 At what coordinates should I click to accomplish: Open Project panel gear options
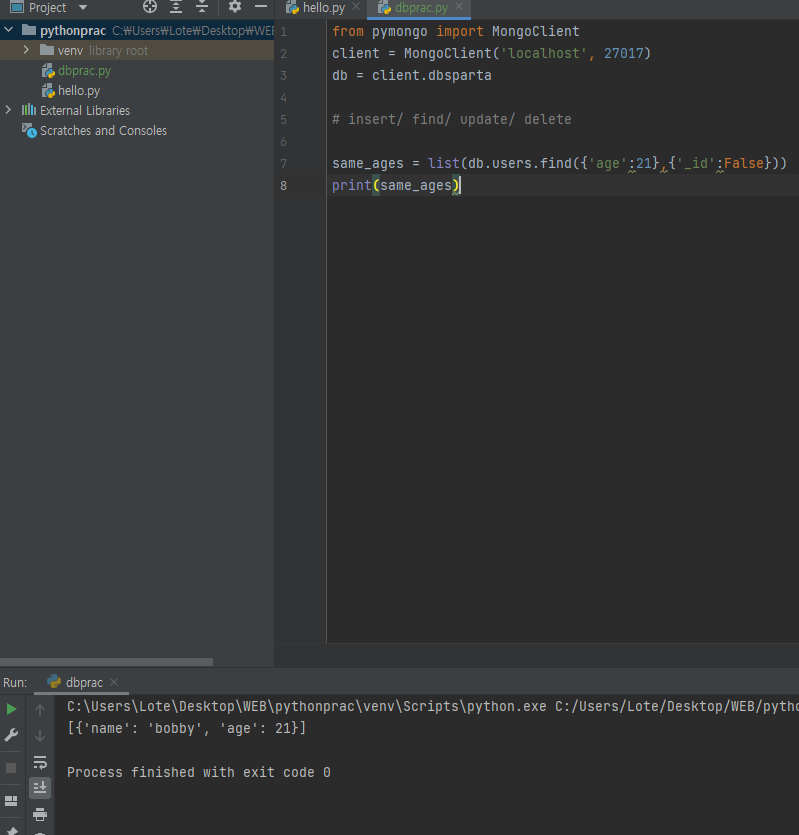(x=234, y=6)
